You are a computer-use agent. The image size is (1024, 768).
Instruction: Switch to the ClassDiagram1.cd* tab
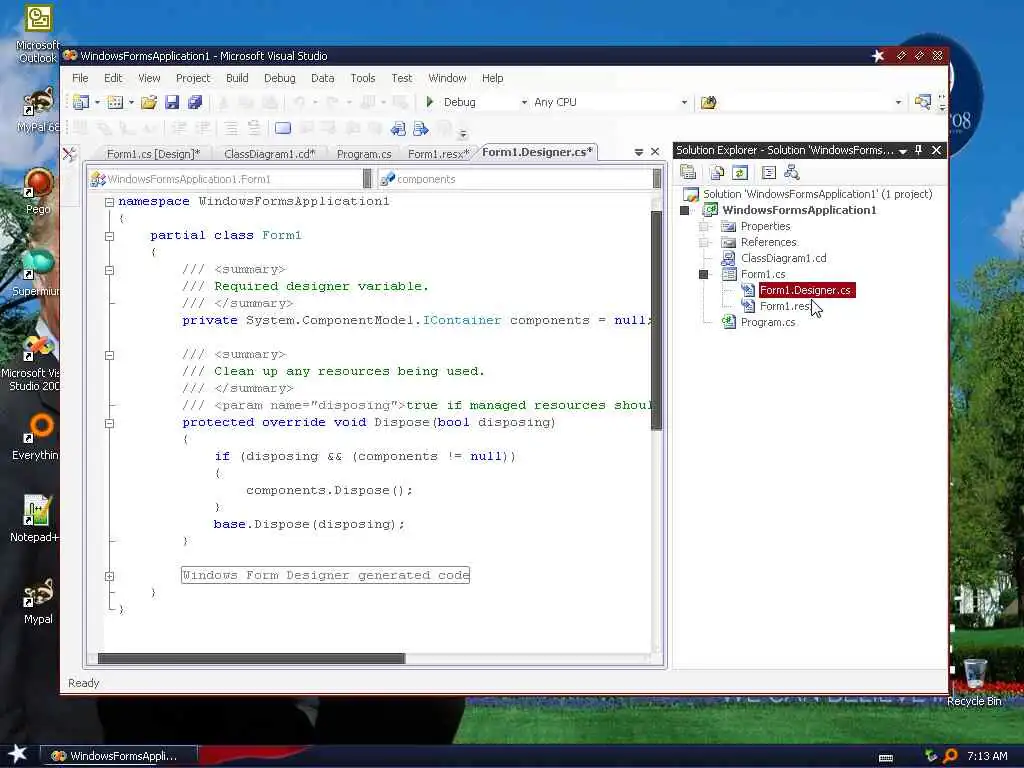click(270, 154)
